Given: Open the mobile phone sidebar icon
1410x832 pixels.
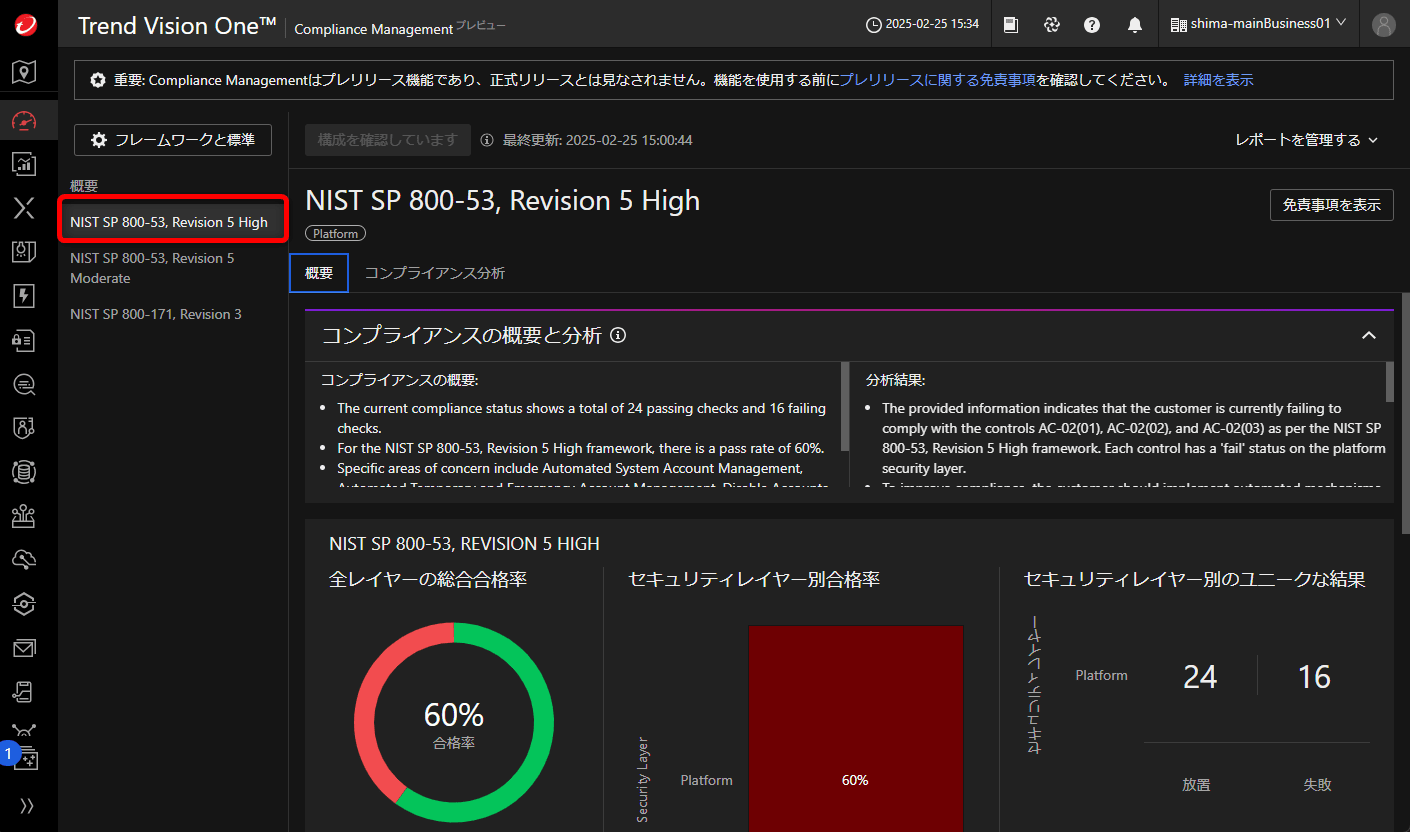Looking at the screenshot, I should point(24,692).
